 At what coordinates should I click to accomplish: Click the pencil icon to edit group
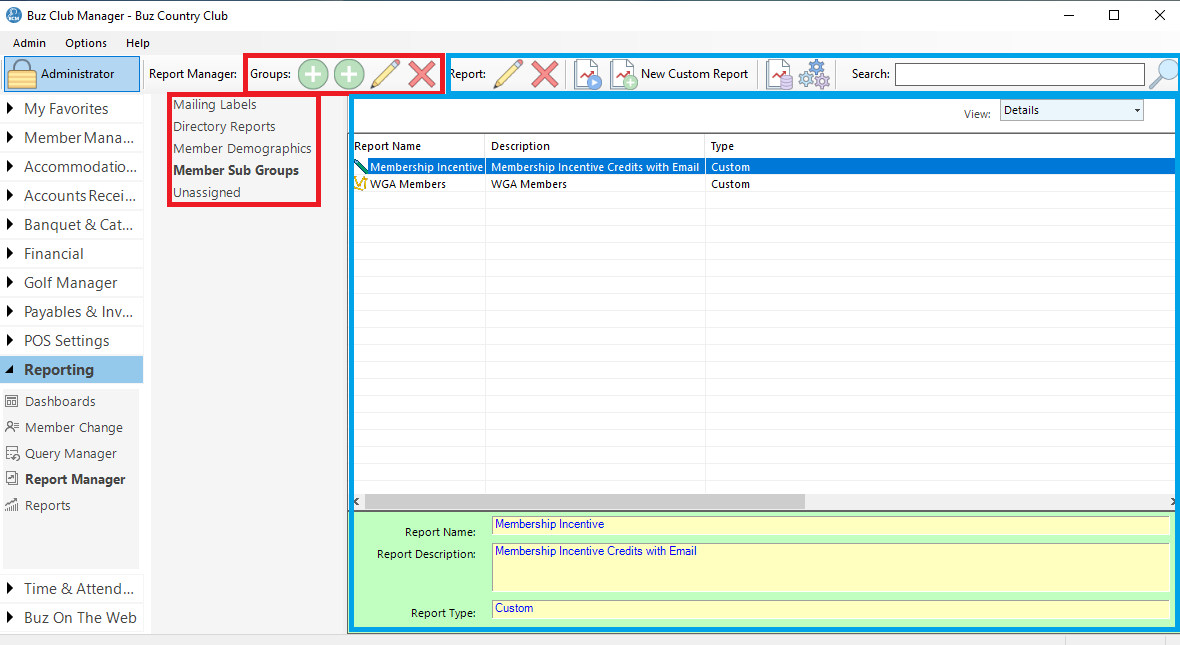pyautogui.click(x=386, y=74)
